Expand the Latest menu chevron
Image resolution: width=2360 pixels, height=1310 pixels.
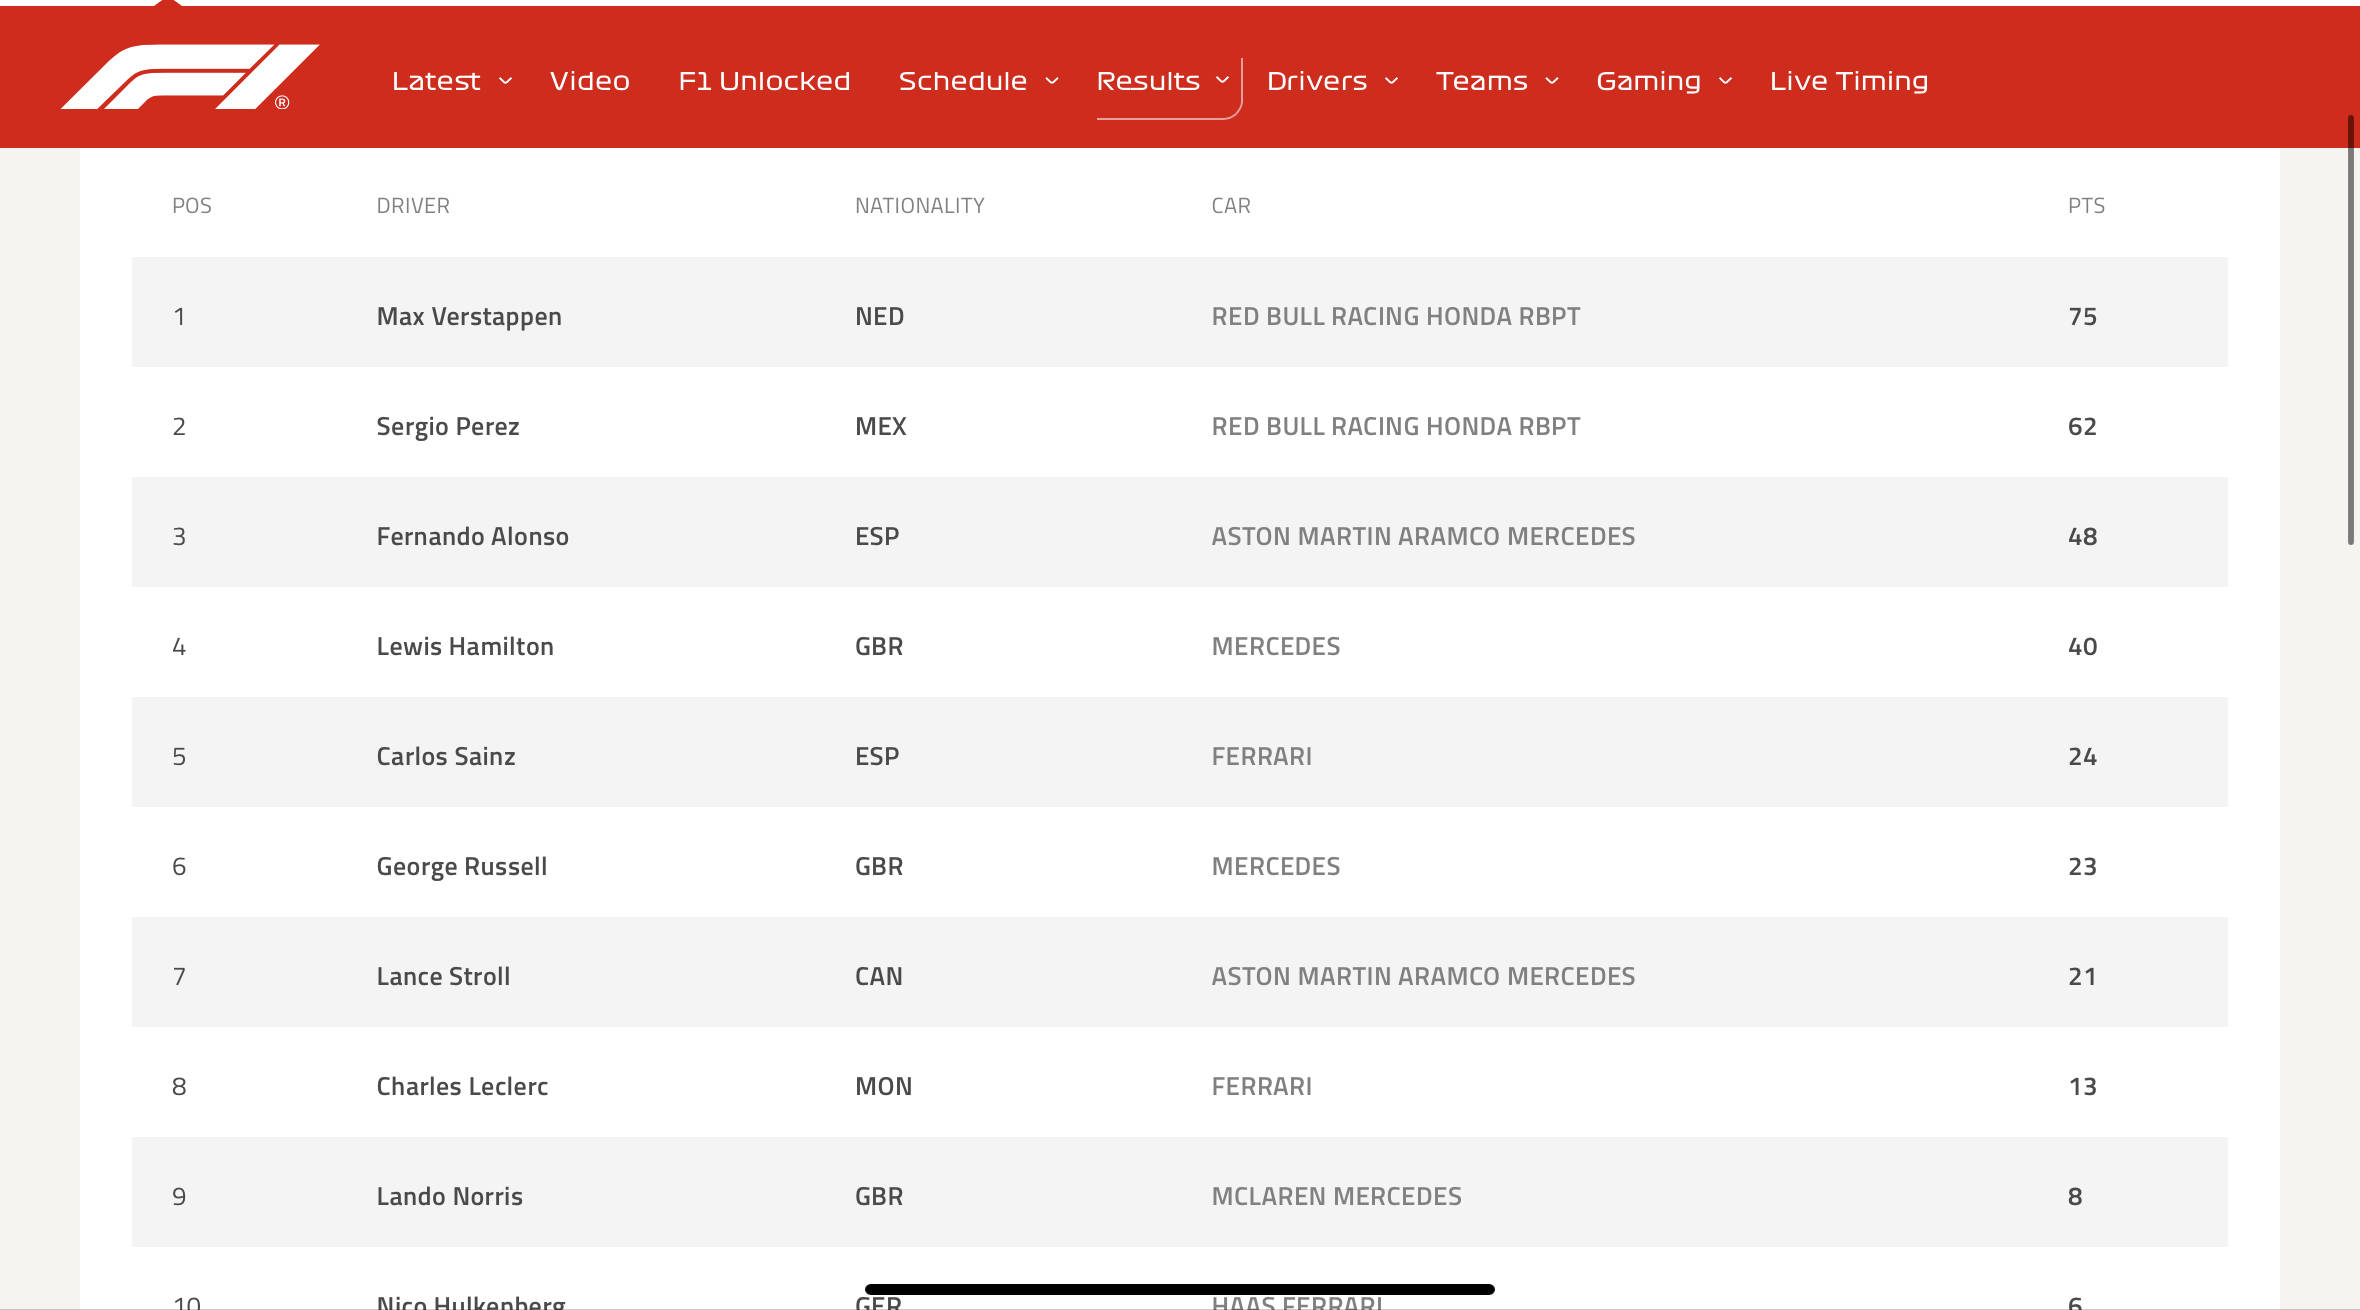point(505,81)
